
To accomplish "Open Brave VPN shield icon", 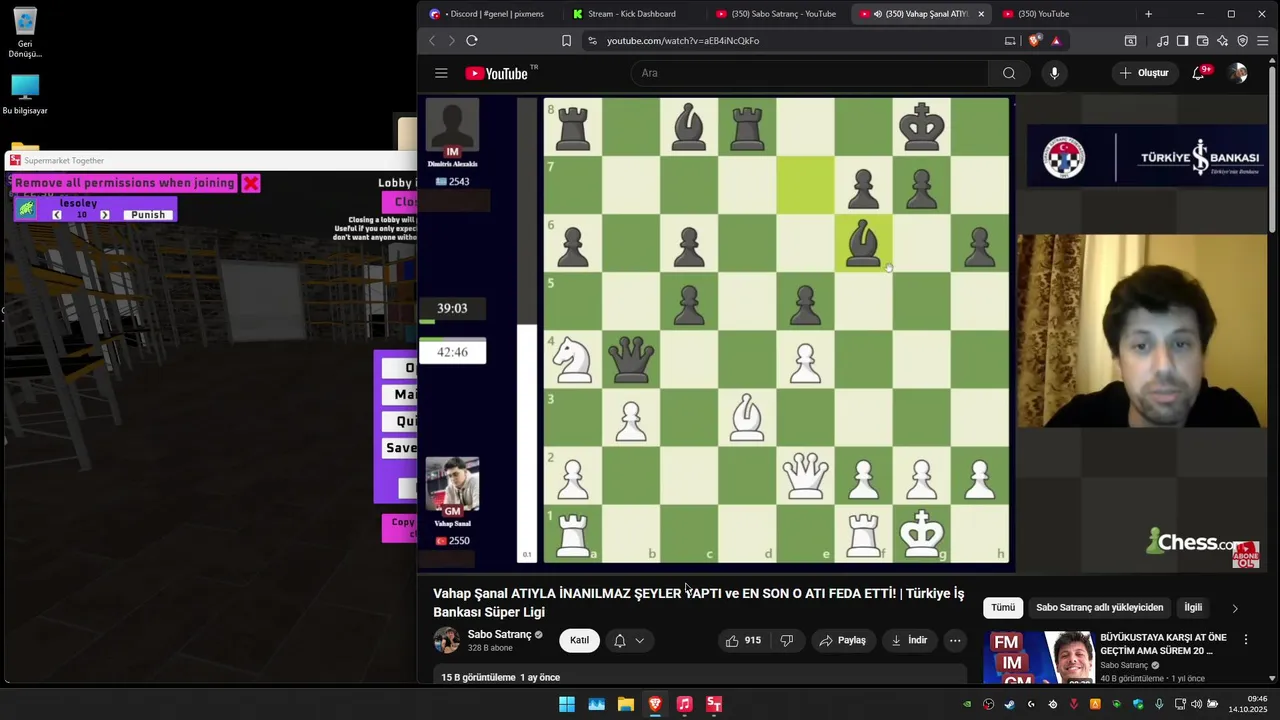I will (1242, 41).
